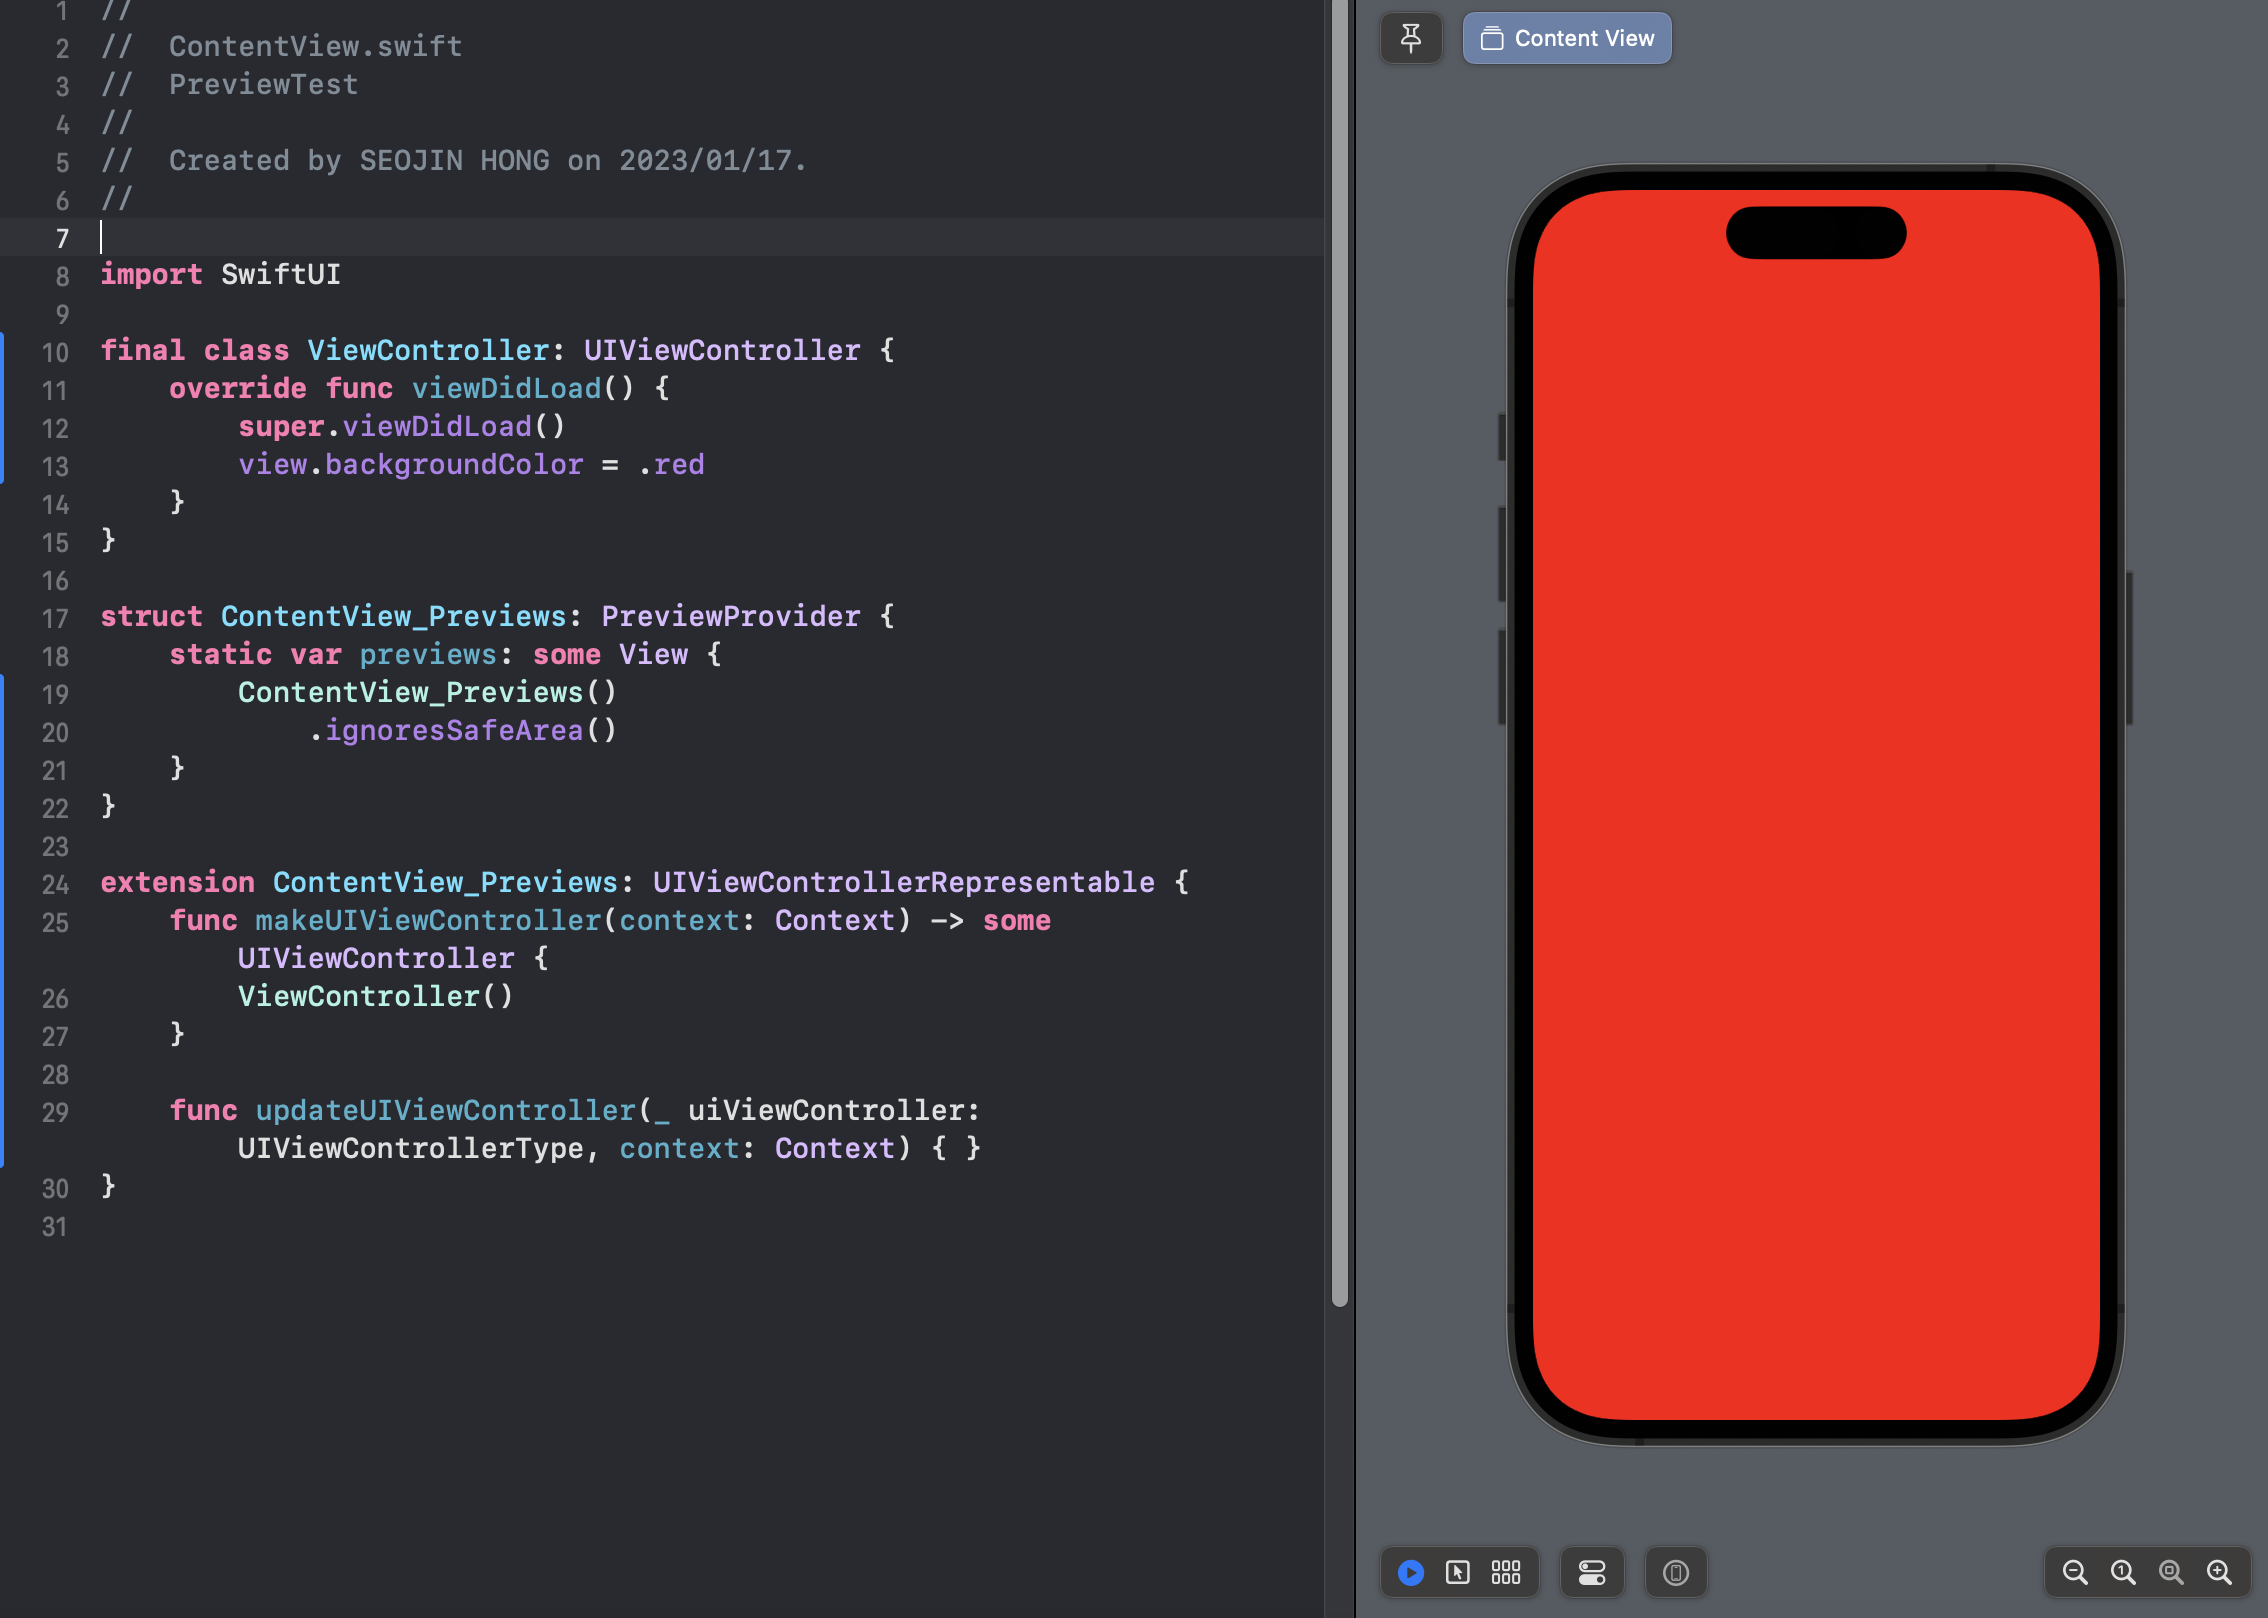The height and width of the screenshot is (1618, 2268).
Task: Click the editor vertical scrollbar
Action: pos(1340,650)
